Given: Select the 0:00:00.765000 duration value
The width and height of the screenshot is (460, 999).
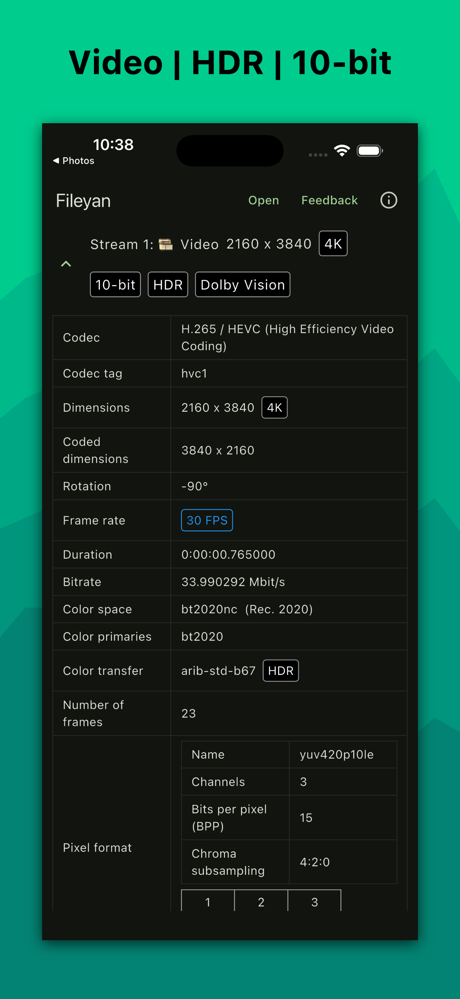Looking at the screenshot, I should 229,555.
